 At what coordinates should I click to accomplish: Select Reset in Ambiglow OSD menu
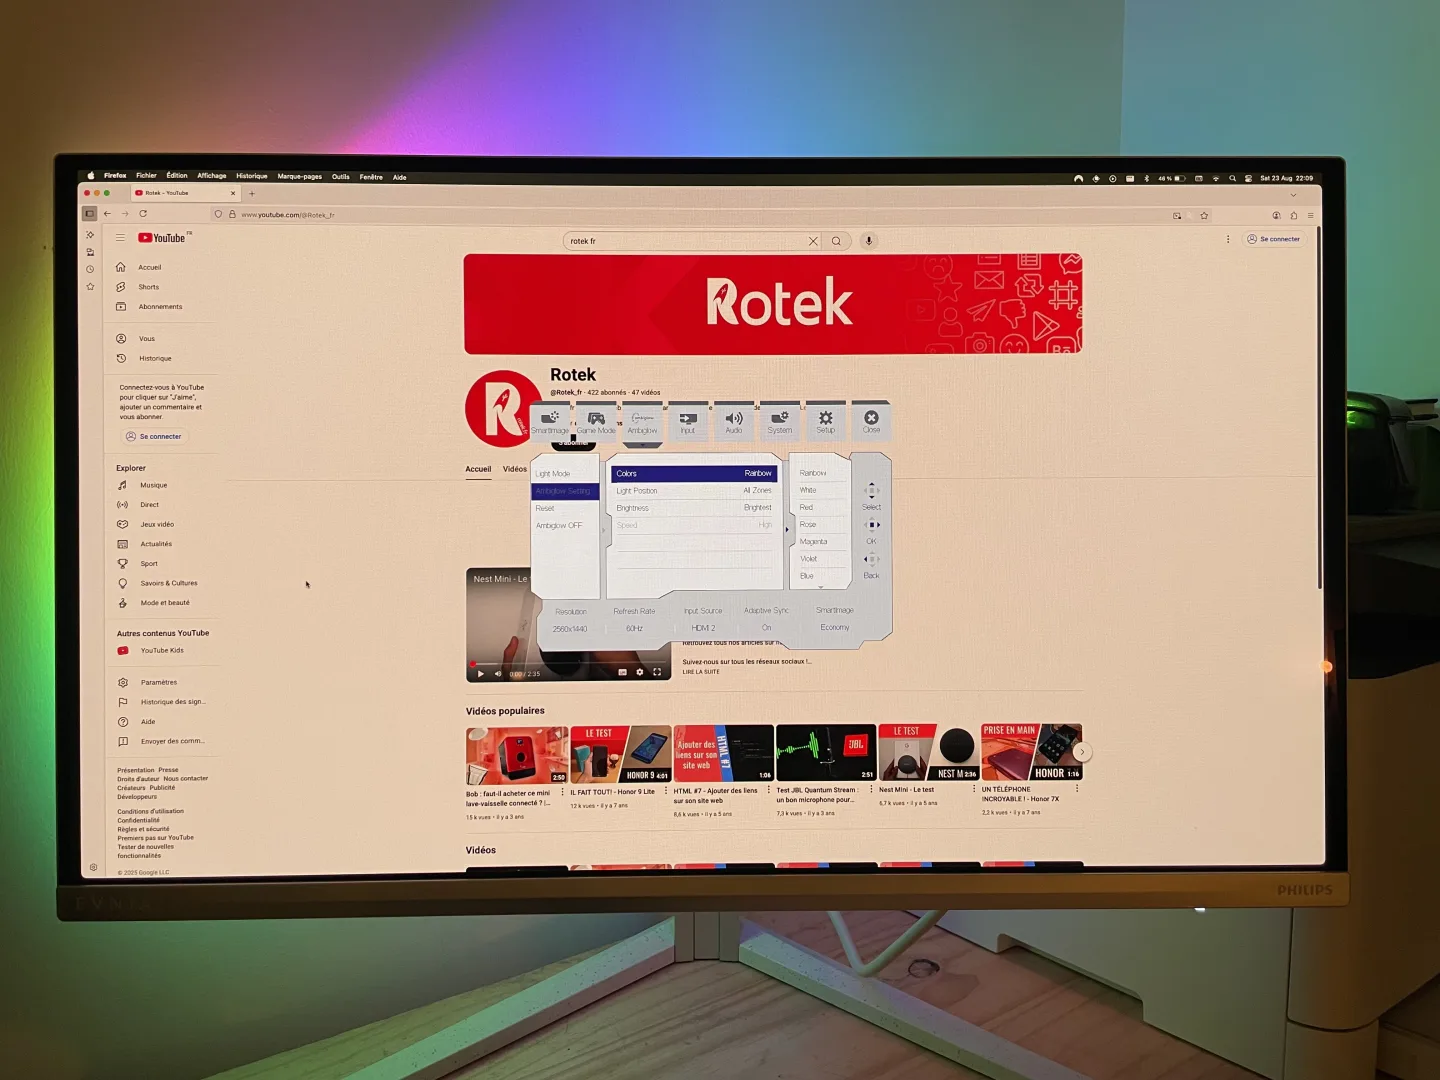[565, 508]
